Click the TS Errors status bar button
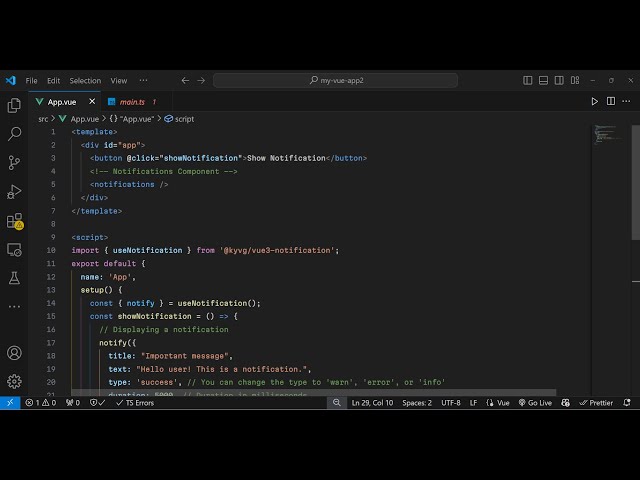This screenshot has height=480, width=640. [134, 403]
